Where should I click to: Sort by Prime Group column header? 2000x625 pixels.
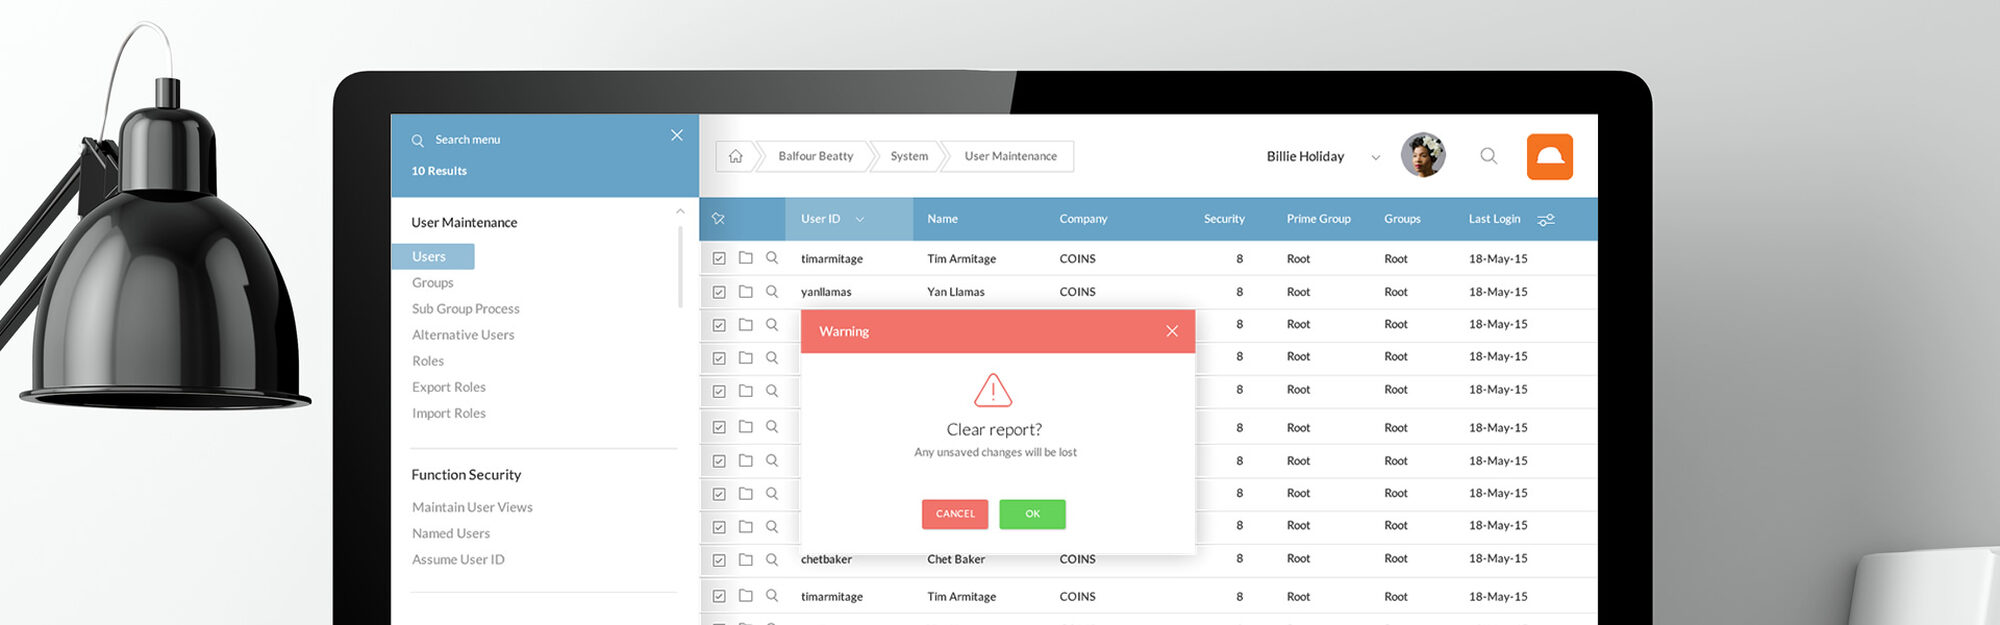(x=1318, y=219)
